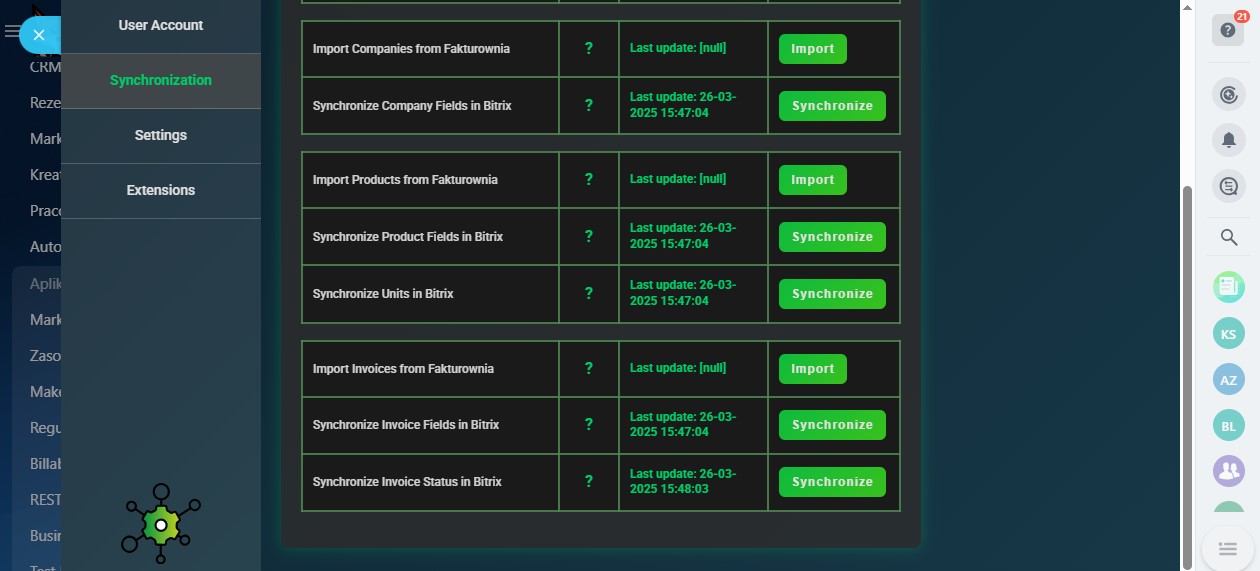
Task: Click Import for Products from Fakturownia
Action: (x=812, y=180)
